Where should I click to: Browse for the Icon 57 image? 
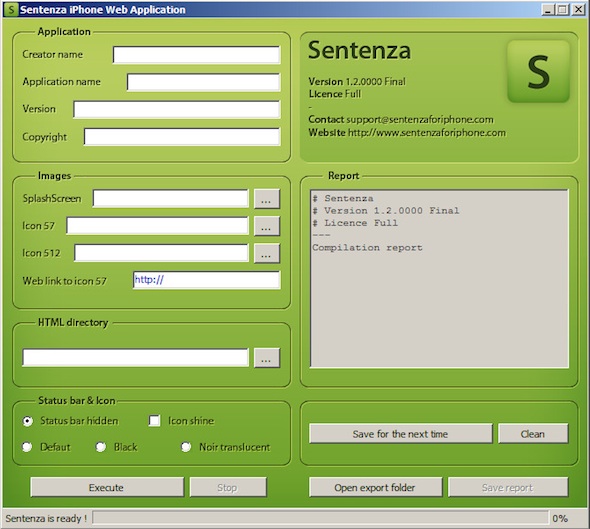(267, 226)
